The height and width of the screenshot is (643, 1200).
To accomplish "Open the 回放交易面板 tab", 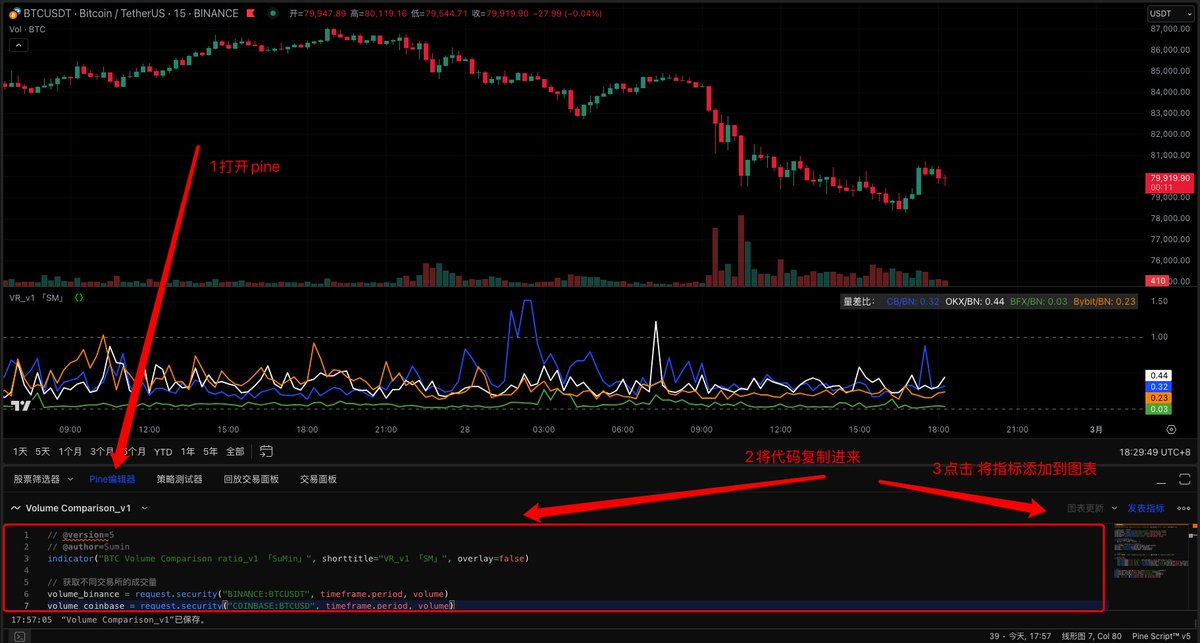I will click(x=251, y=479).
